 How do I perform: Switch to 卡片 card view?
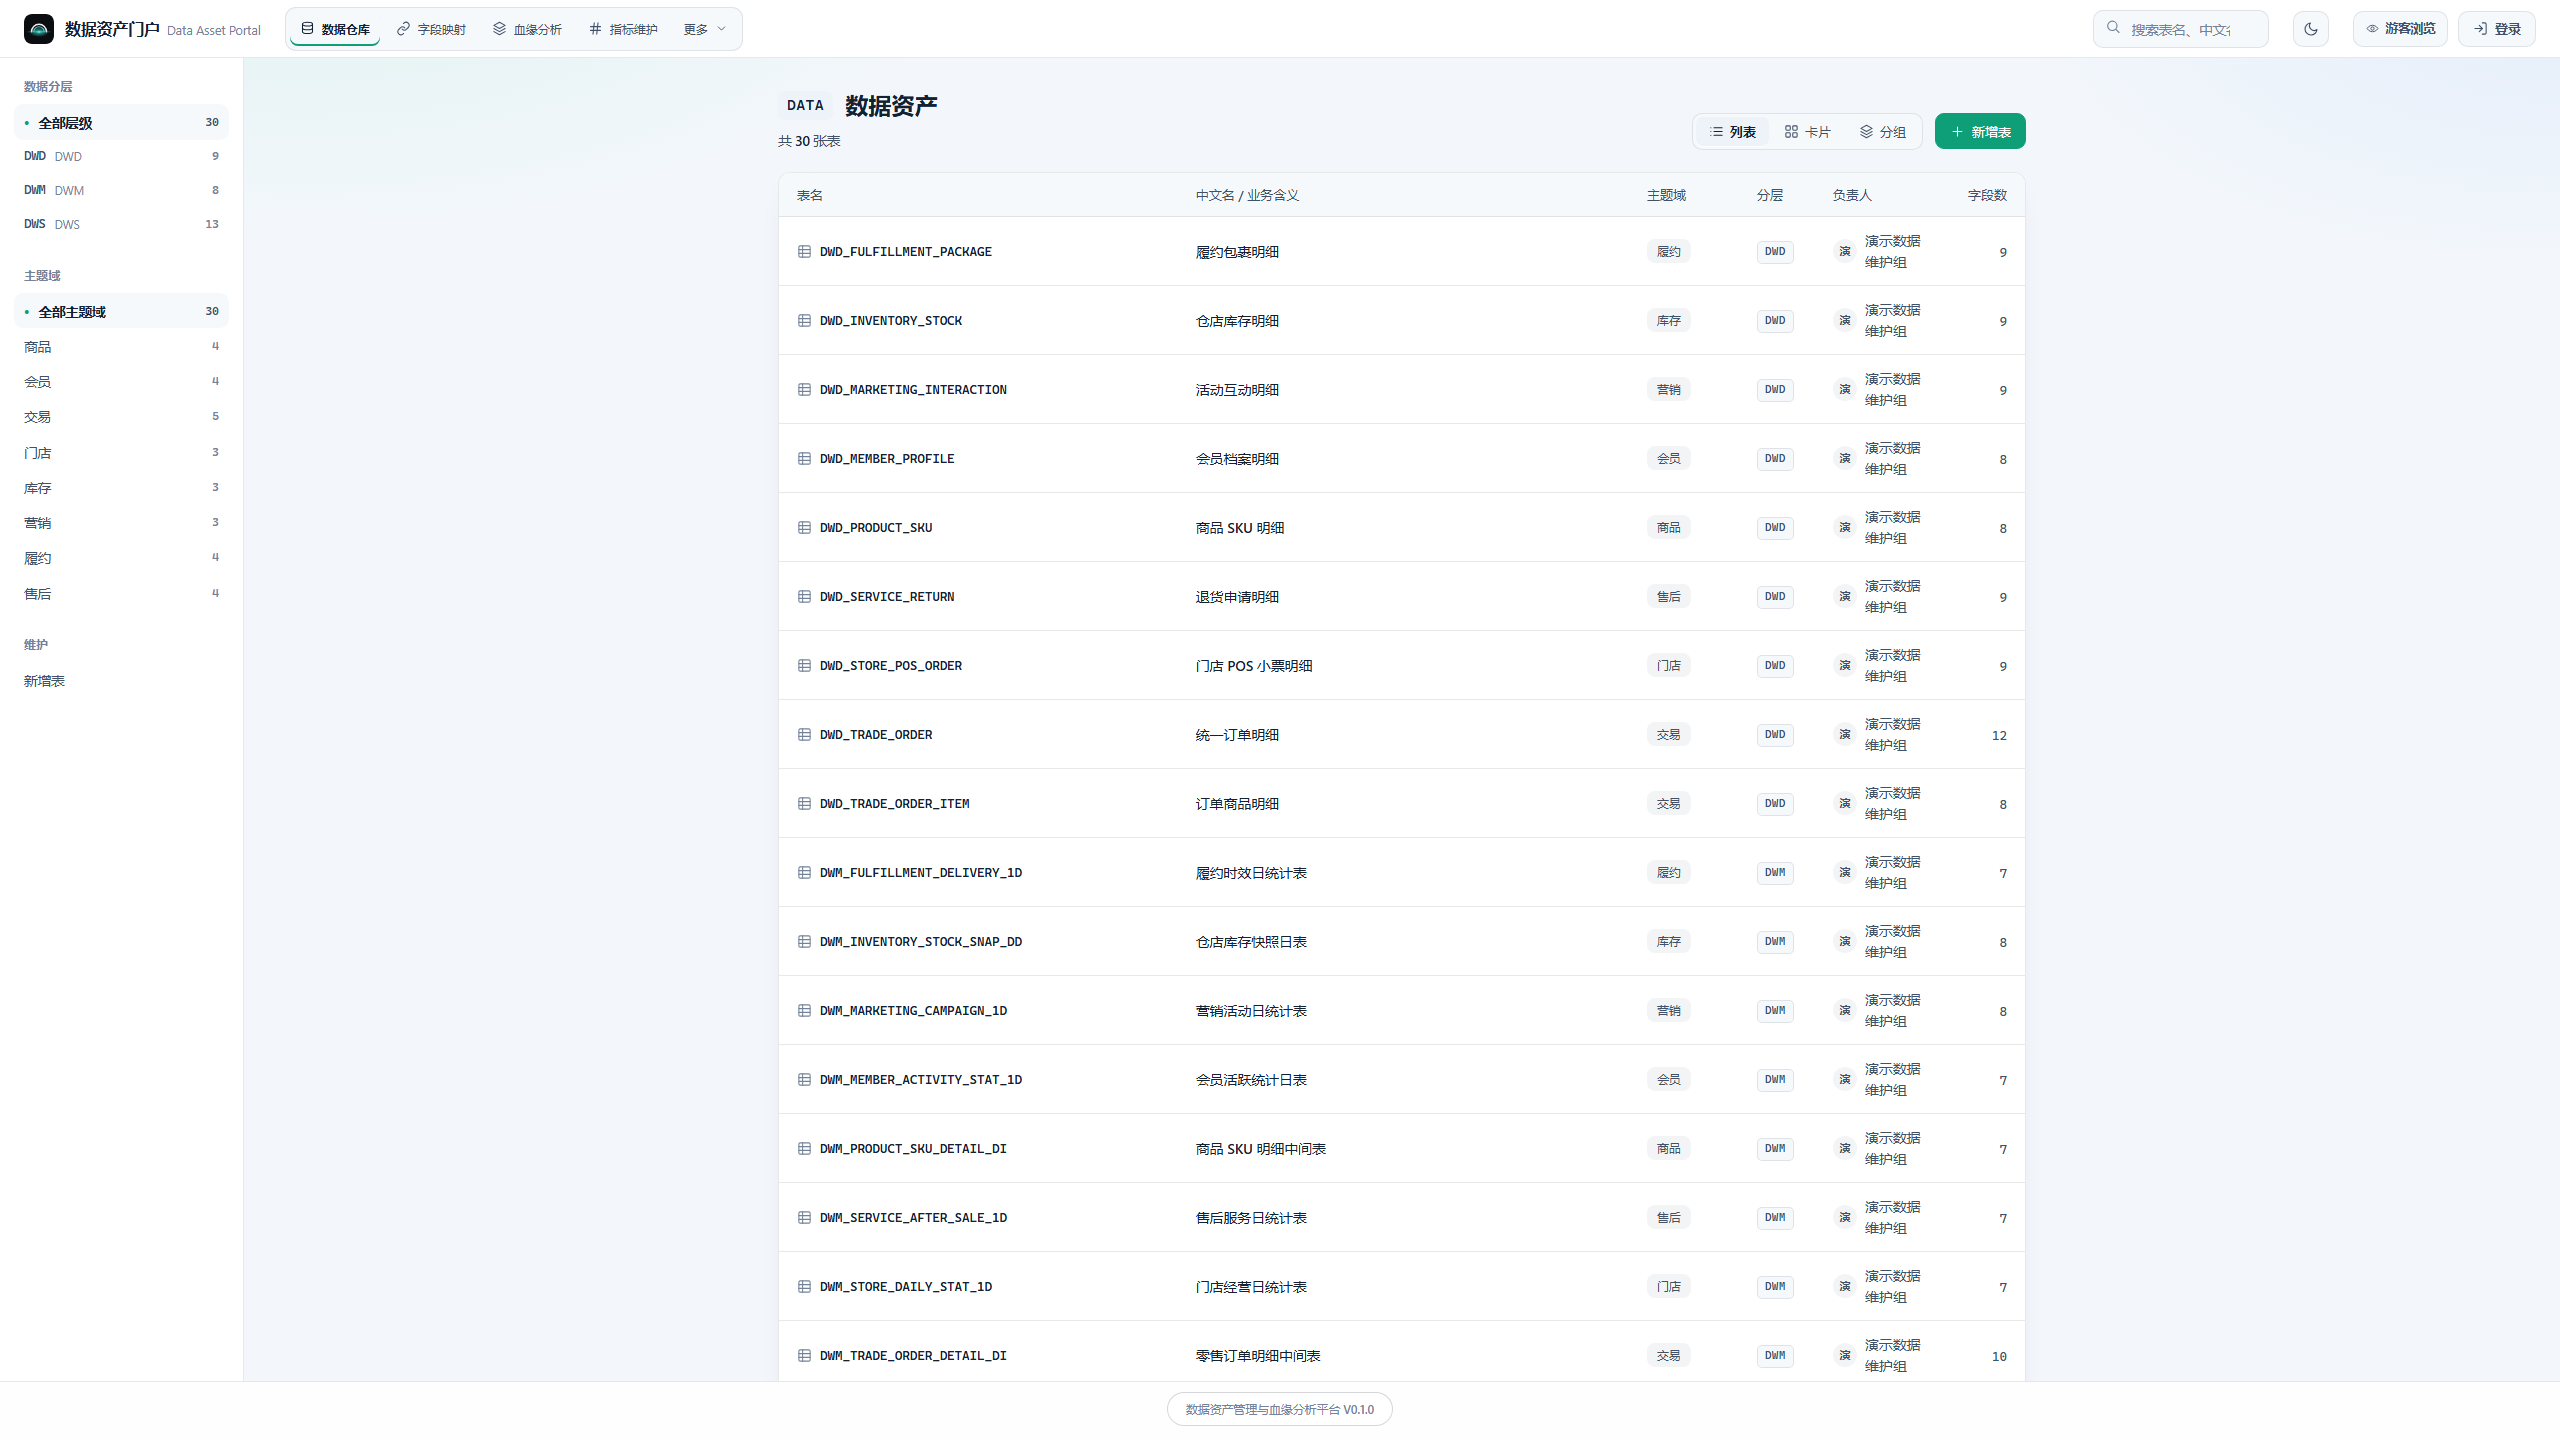coord(1807,132)
